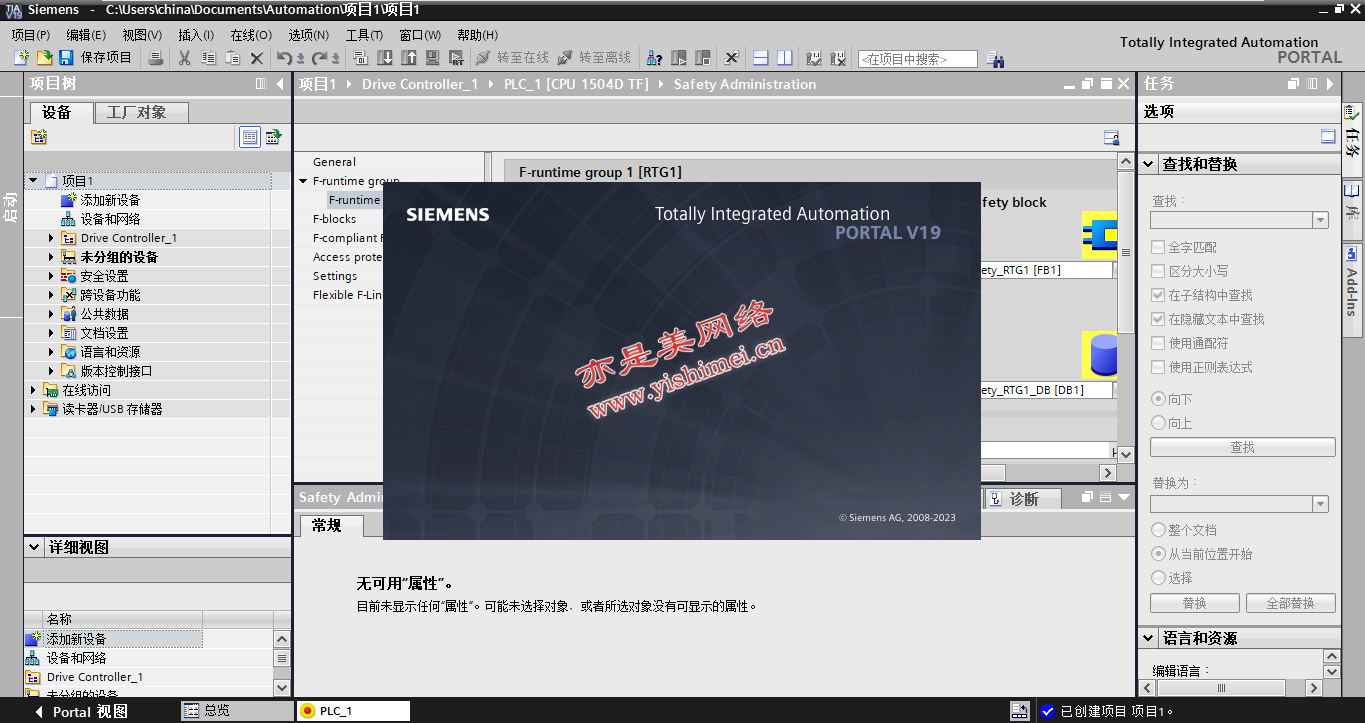Collapse the 项目1 tree node
Image resolution: width=1365 pixels, height=723 pixels.
(33, 181)
